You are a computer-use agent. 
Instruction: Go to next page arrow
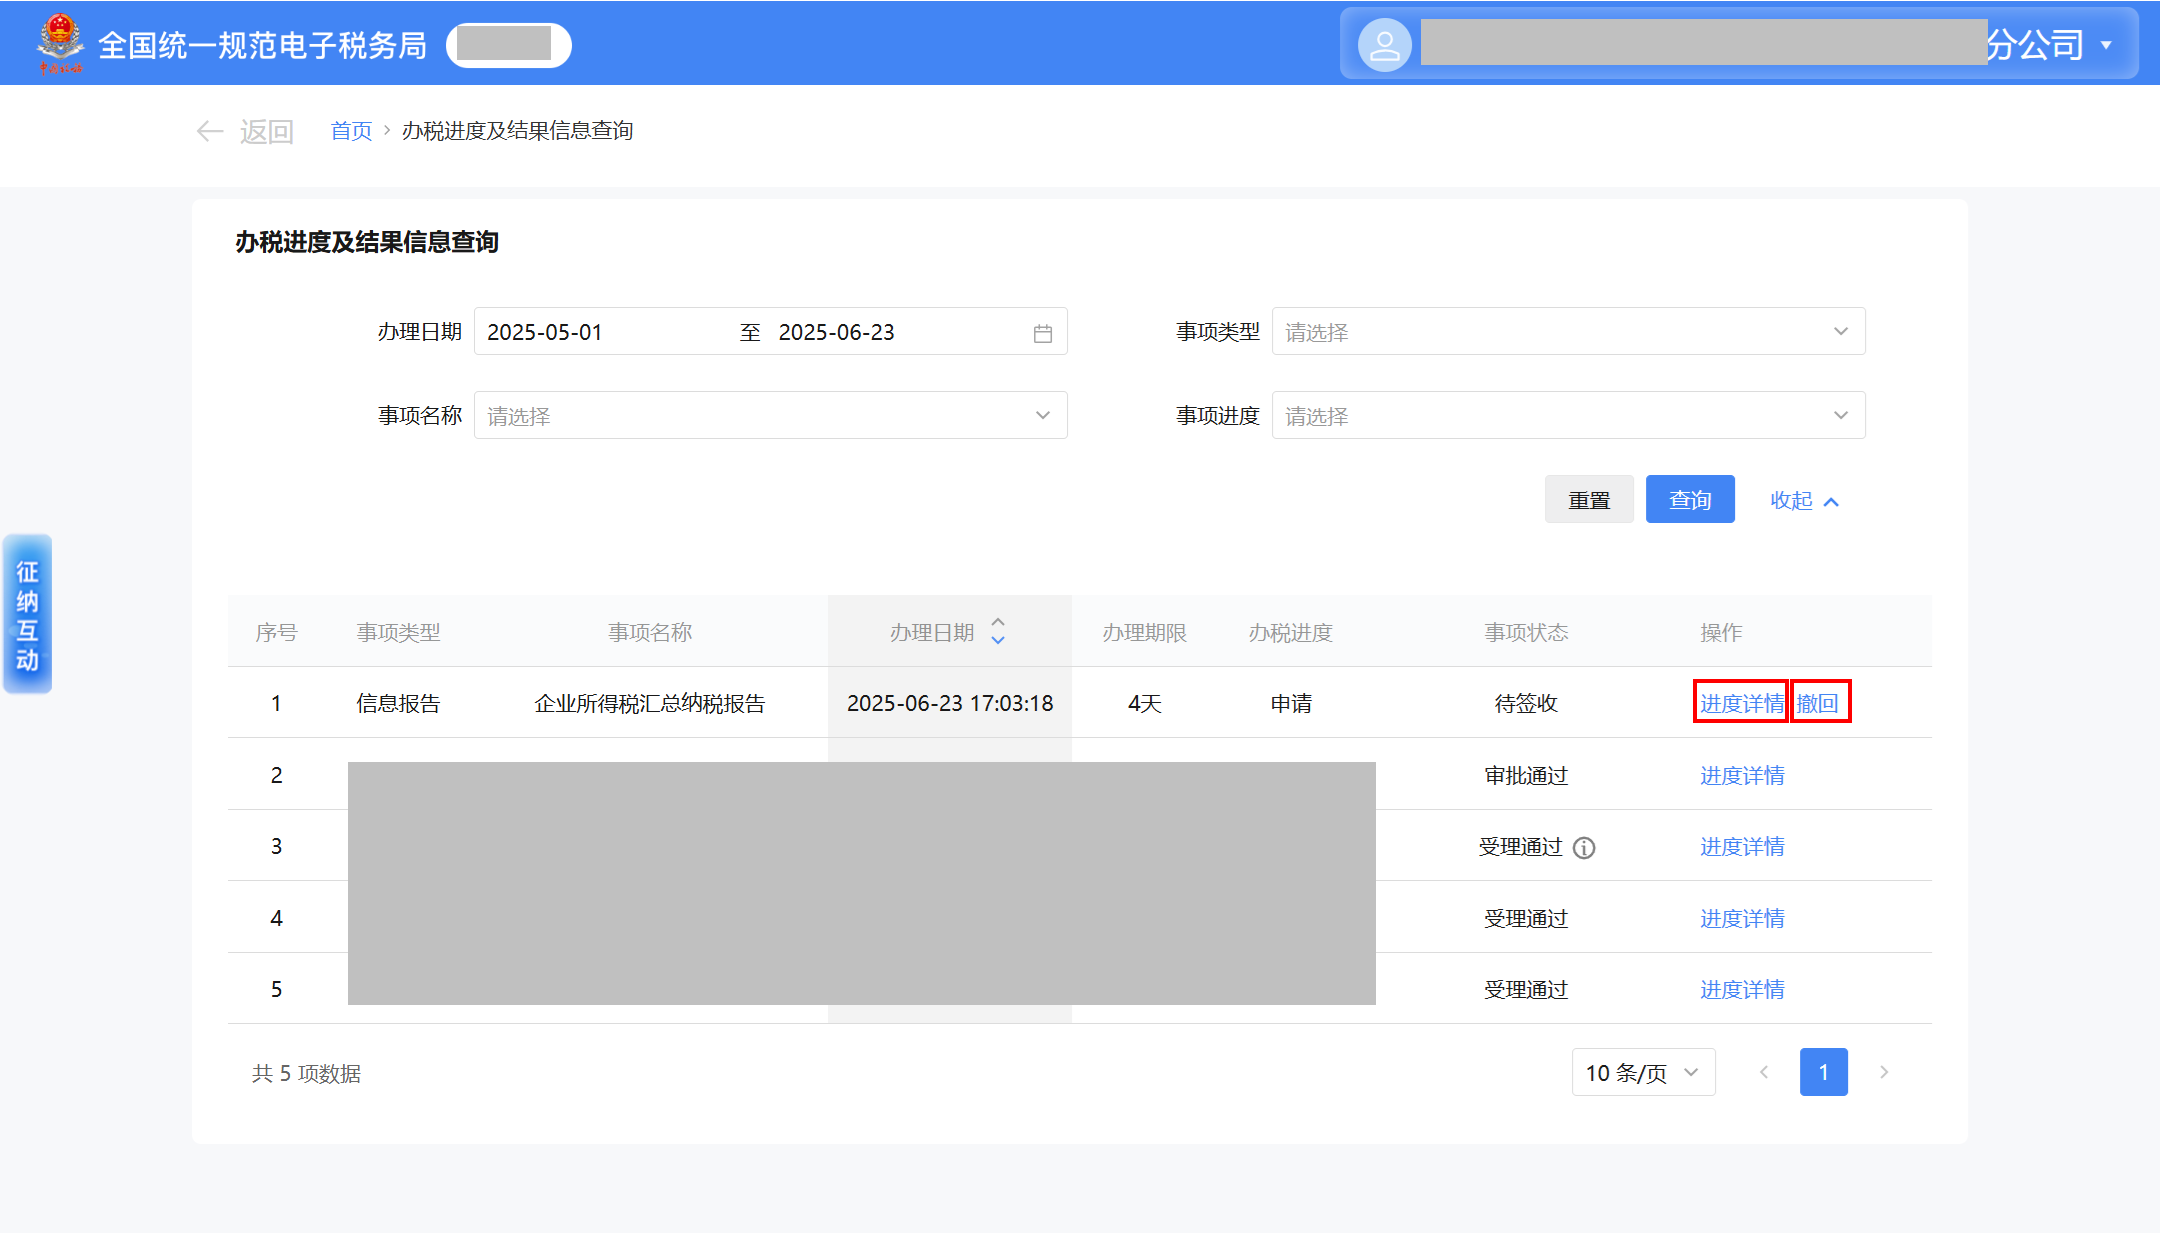[x=1884, y=1072]
